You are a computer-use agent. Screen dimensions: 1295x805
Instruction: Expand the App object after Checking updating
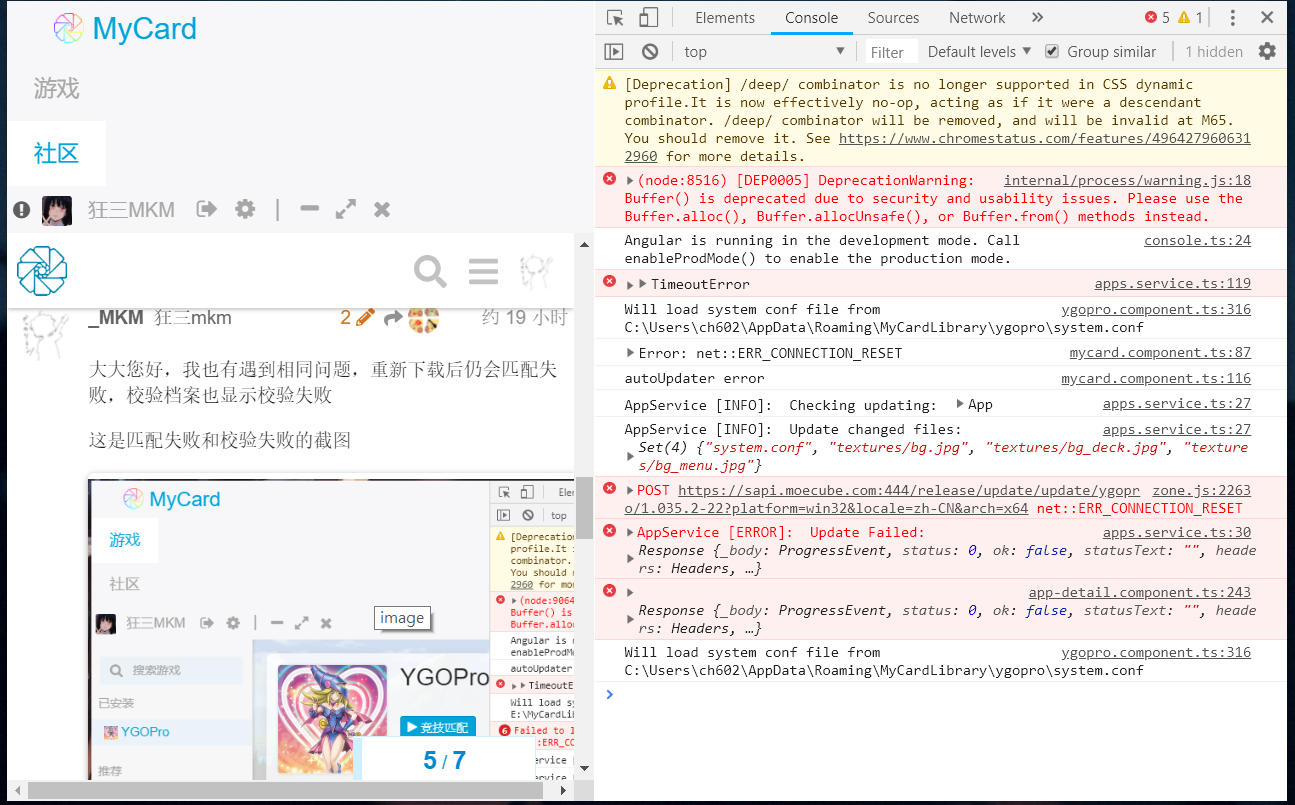(960, 404)
